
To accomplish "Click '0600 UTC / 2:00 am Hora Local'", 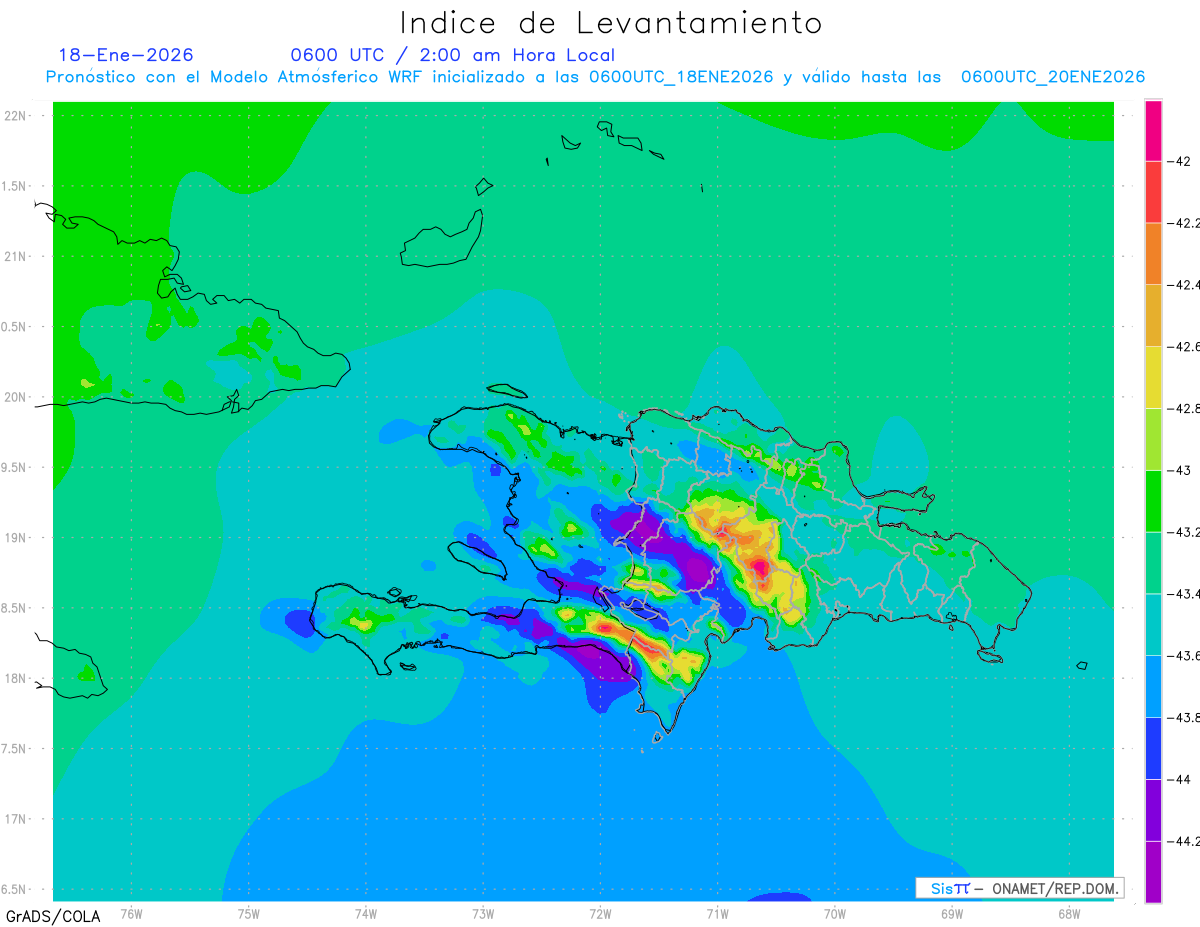I will tap(452, 55).
